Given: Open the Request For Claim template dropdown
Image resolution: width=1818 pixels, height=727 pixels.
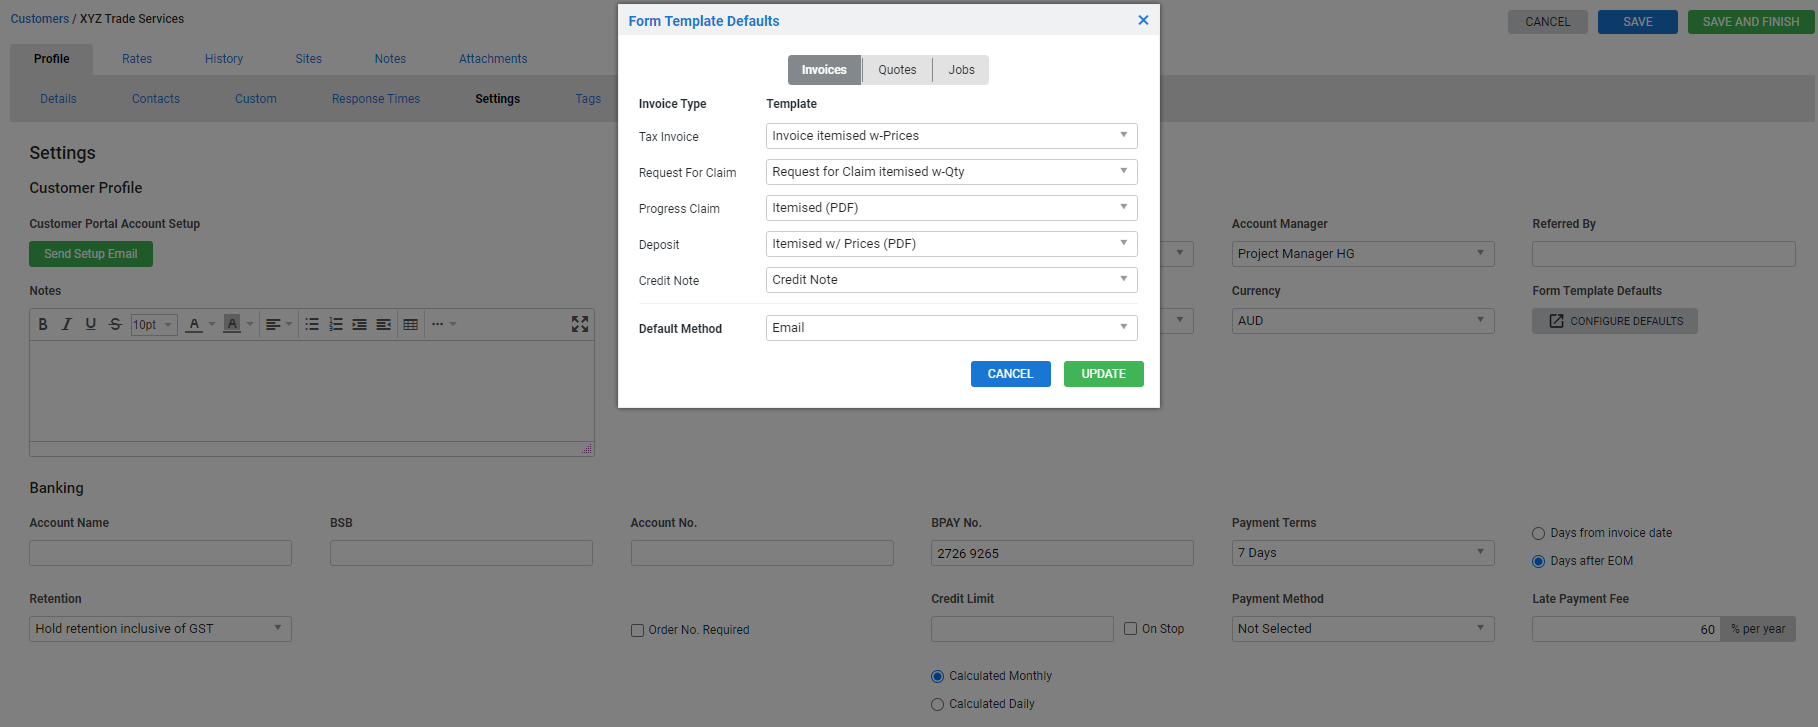Looking at the screenshot, I should pos(951,172).
